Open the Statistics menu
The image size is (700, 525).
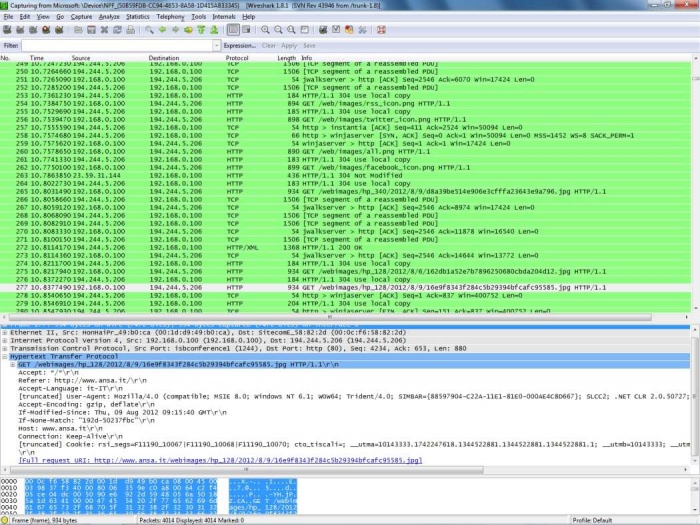138,17
